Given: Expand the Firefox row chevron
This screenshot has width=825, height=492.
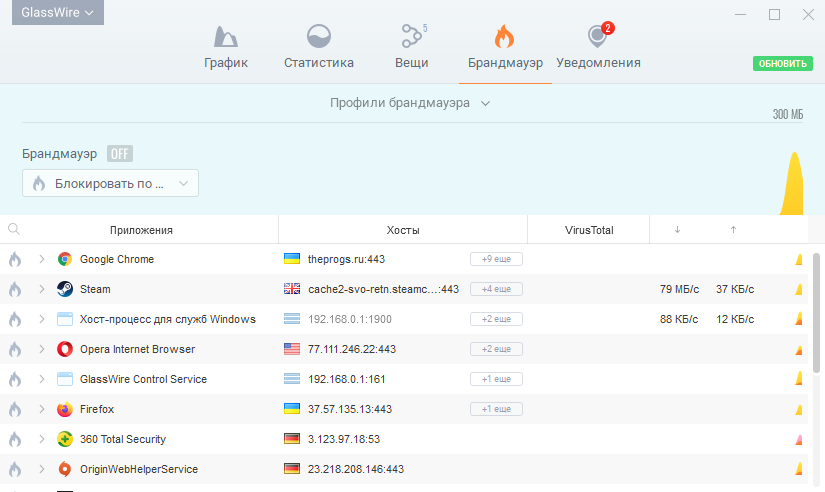Looking at the screenshot, I should (x=42, y=409).
